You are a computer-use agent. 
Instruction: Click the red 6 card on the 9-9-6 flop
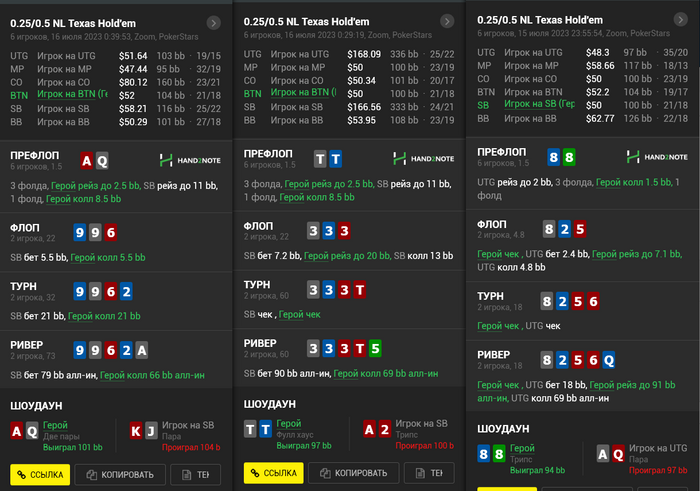[x=111, y=233]
